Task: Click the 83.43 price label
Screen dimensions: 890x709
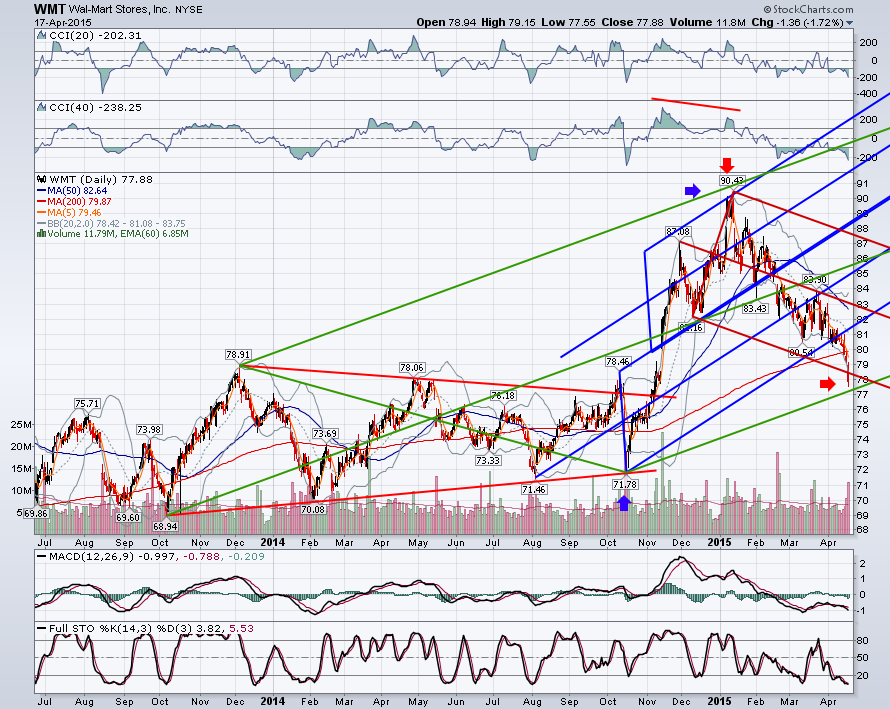Action: click(755, 309)
